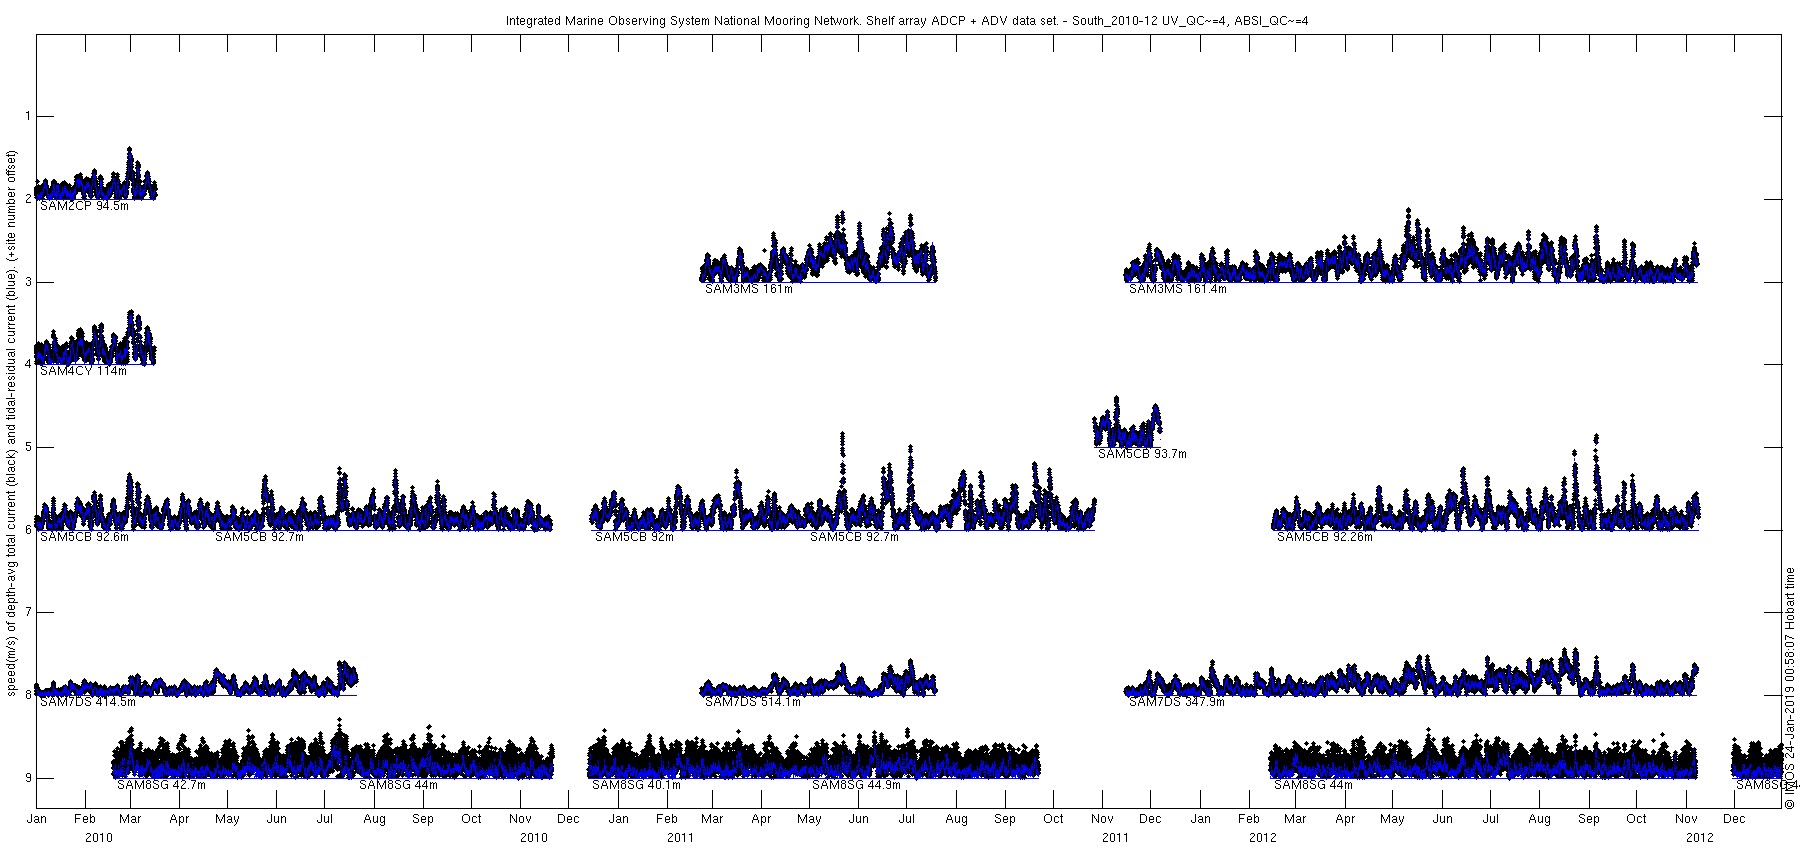Click the chart title about Integrated Marine Observing System
The width and height of the screenshot is (1800, 850).
point(907,20)
